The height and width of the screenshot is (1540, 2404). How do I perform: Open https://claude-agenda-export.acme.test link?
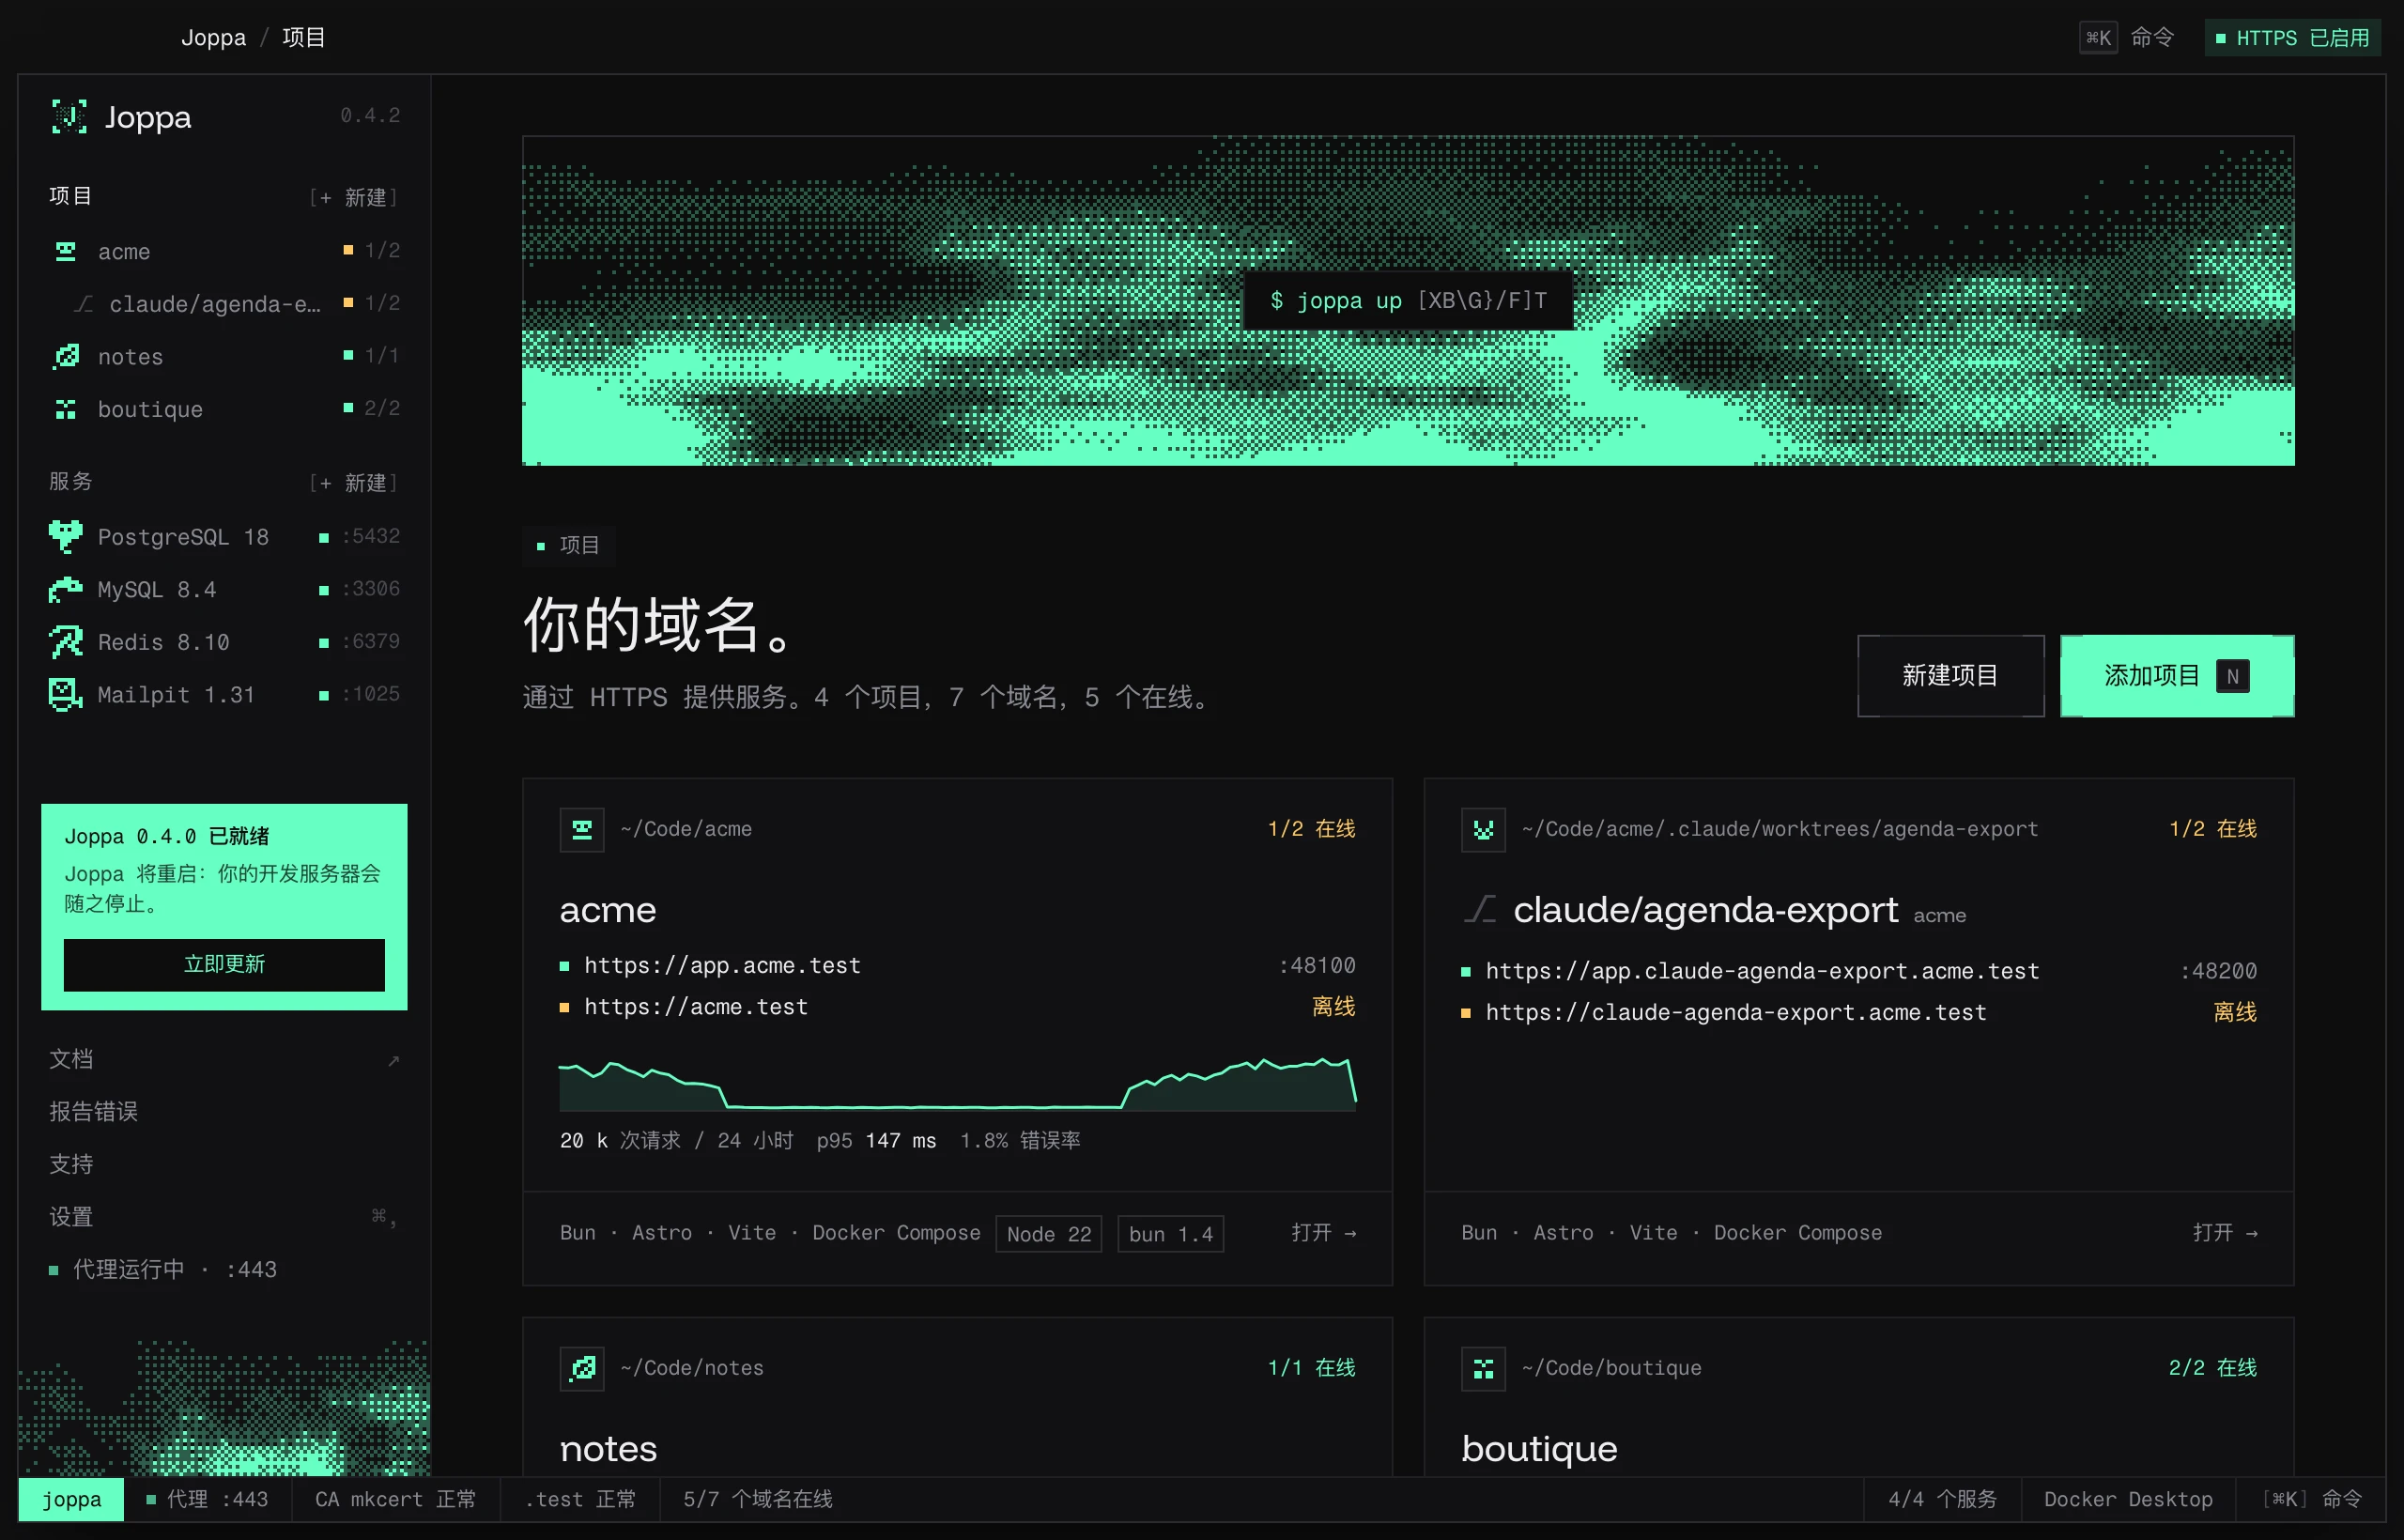[x=1736, y=1012]
